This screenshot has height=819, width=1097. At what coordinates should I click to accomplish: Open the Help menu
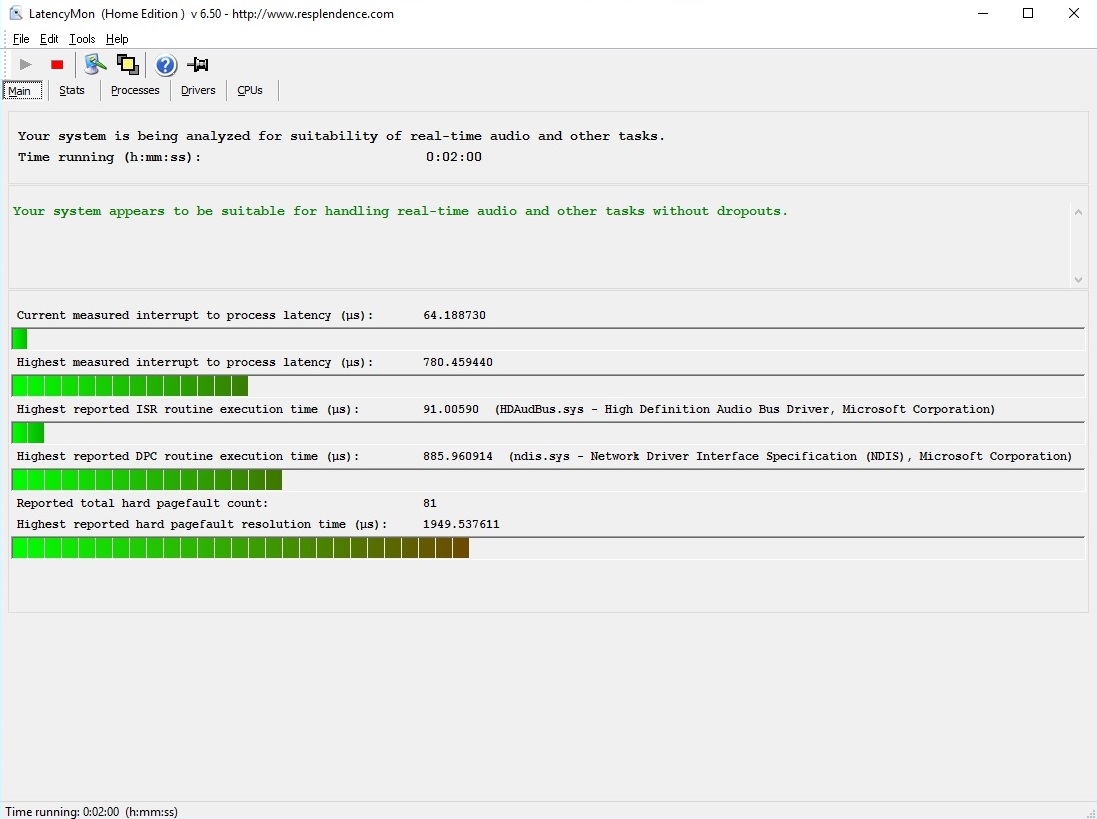(117, 39)
